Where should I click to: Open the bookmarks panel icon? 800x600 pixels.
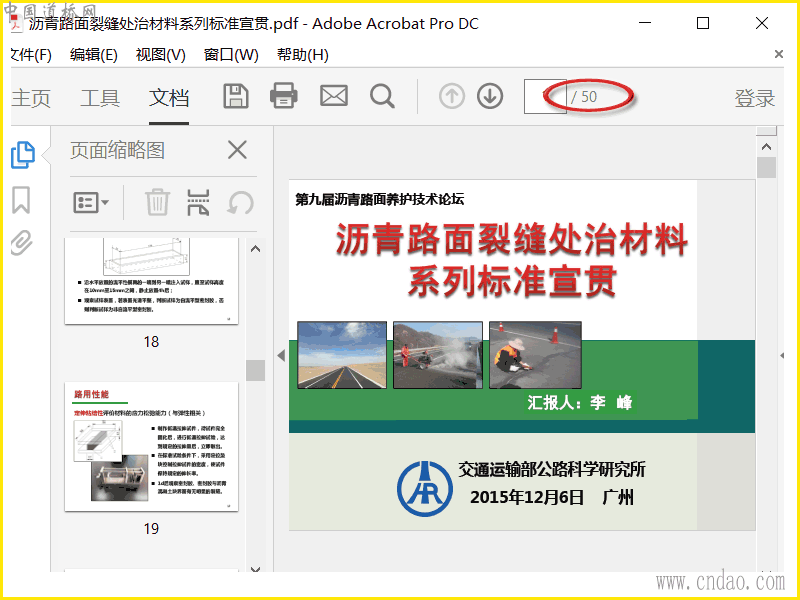pyautogui.click(x=21, y=199)
